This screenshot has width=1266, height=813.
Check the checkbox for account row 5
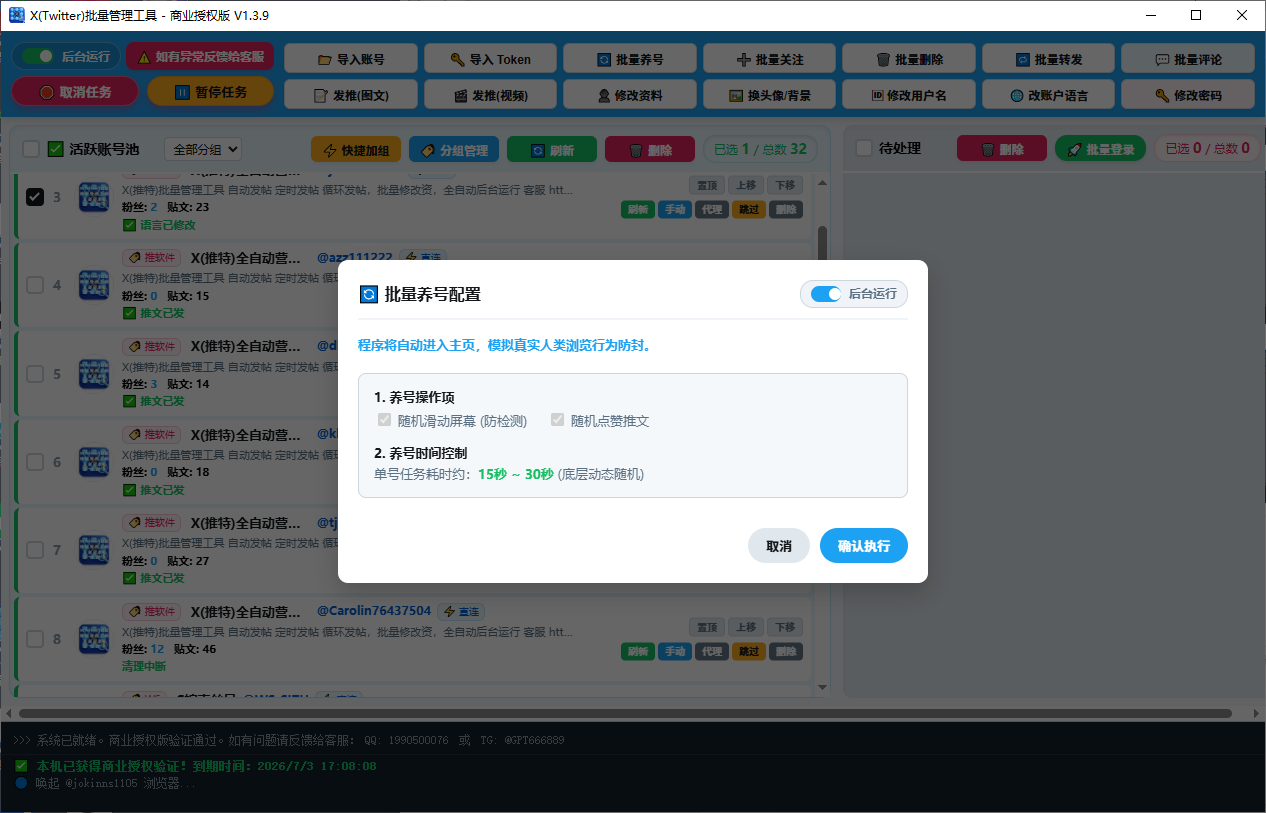pyautogui.click(x=35, y=374)
